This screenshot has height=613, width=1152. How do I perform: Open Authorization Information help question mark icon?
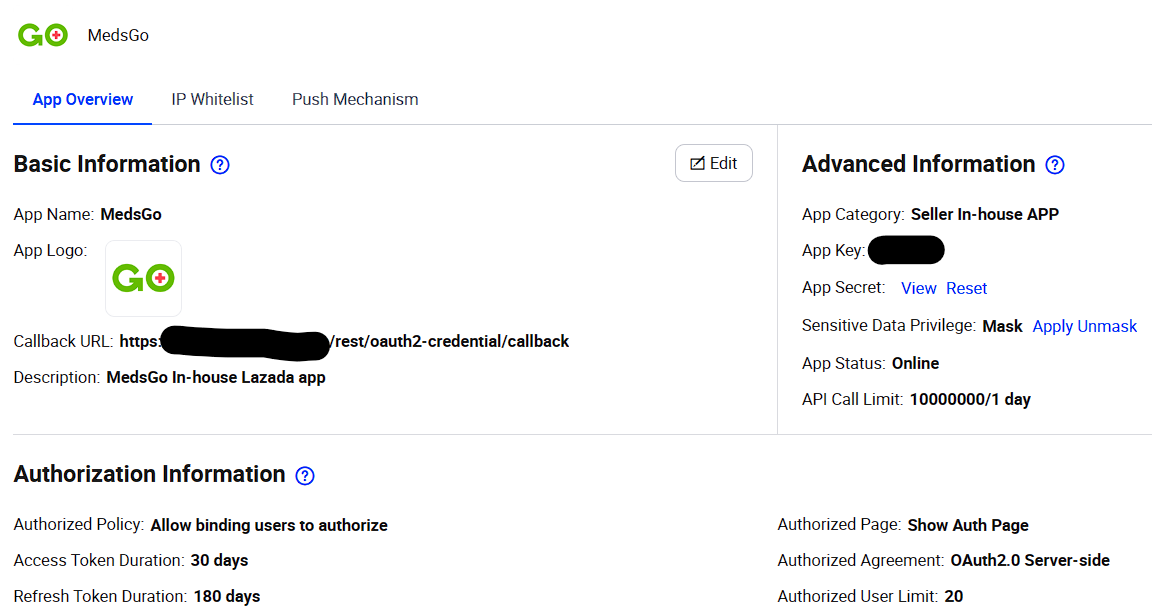tap(305, 476)
